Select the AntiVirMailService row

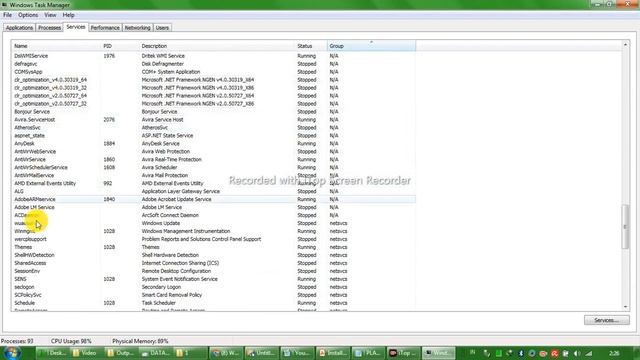213,176
